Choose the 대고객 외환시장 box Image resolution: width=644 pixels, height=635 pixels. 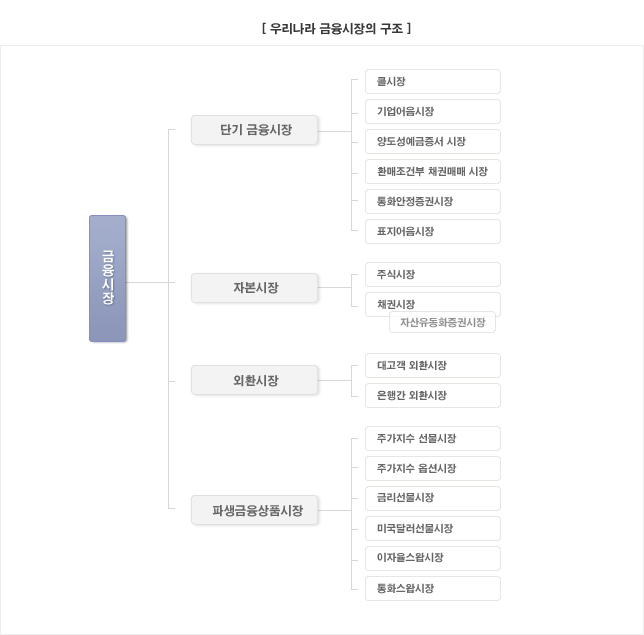point(433,366)
